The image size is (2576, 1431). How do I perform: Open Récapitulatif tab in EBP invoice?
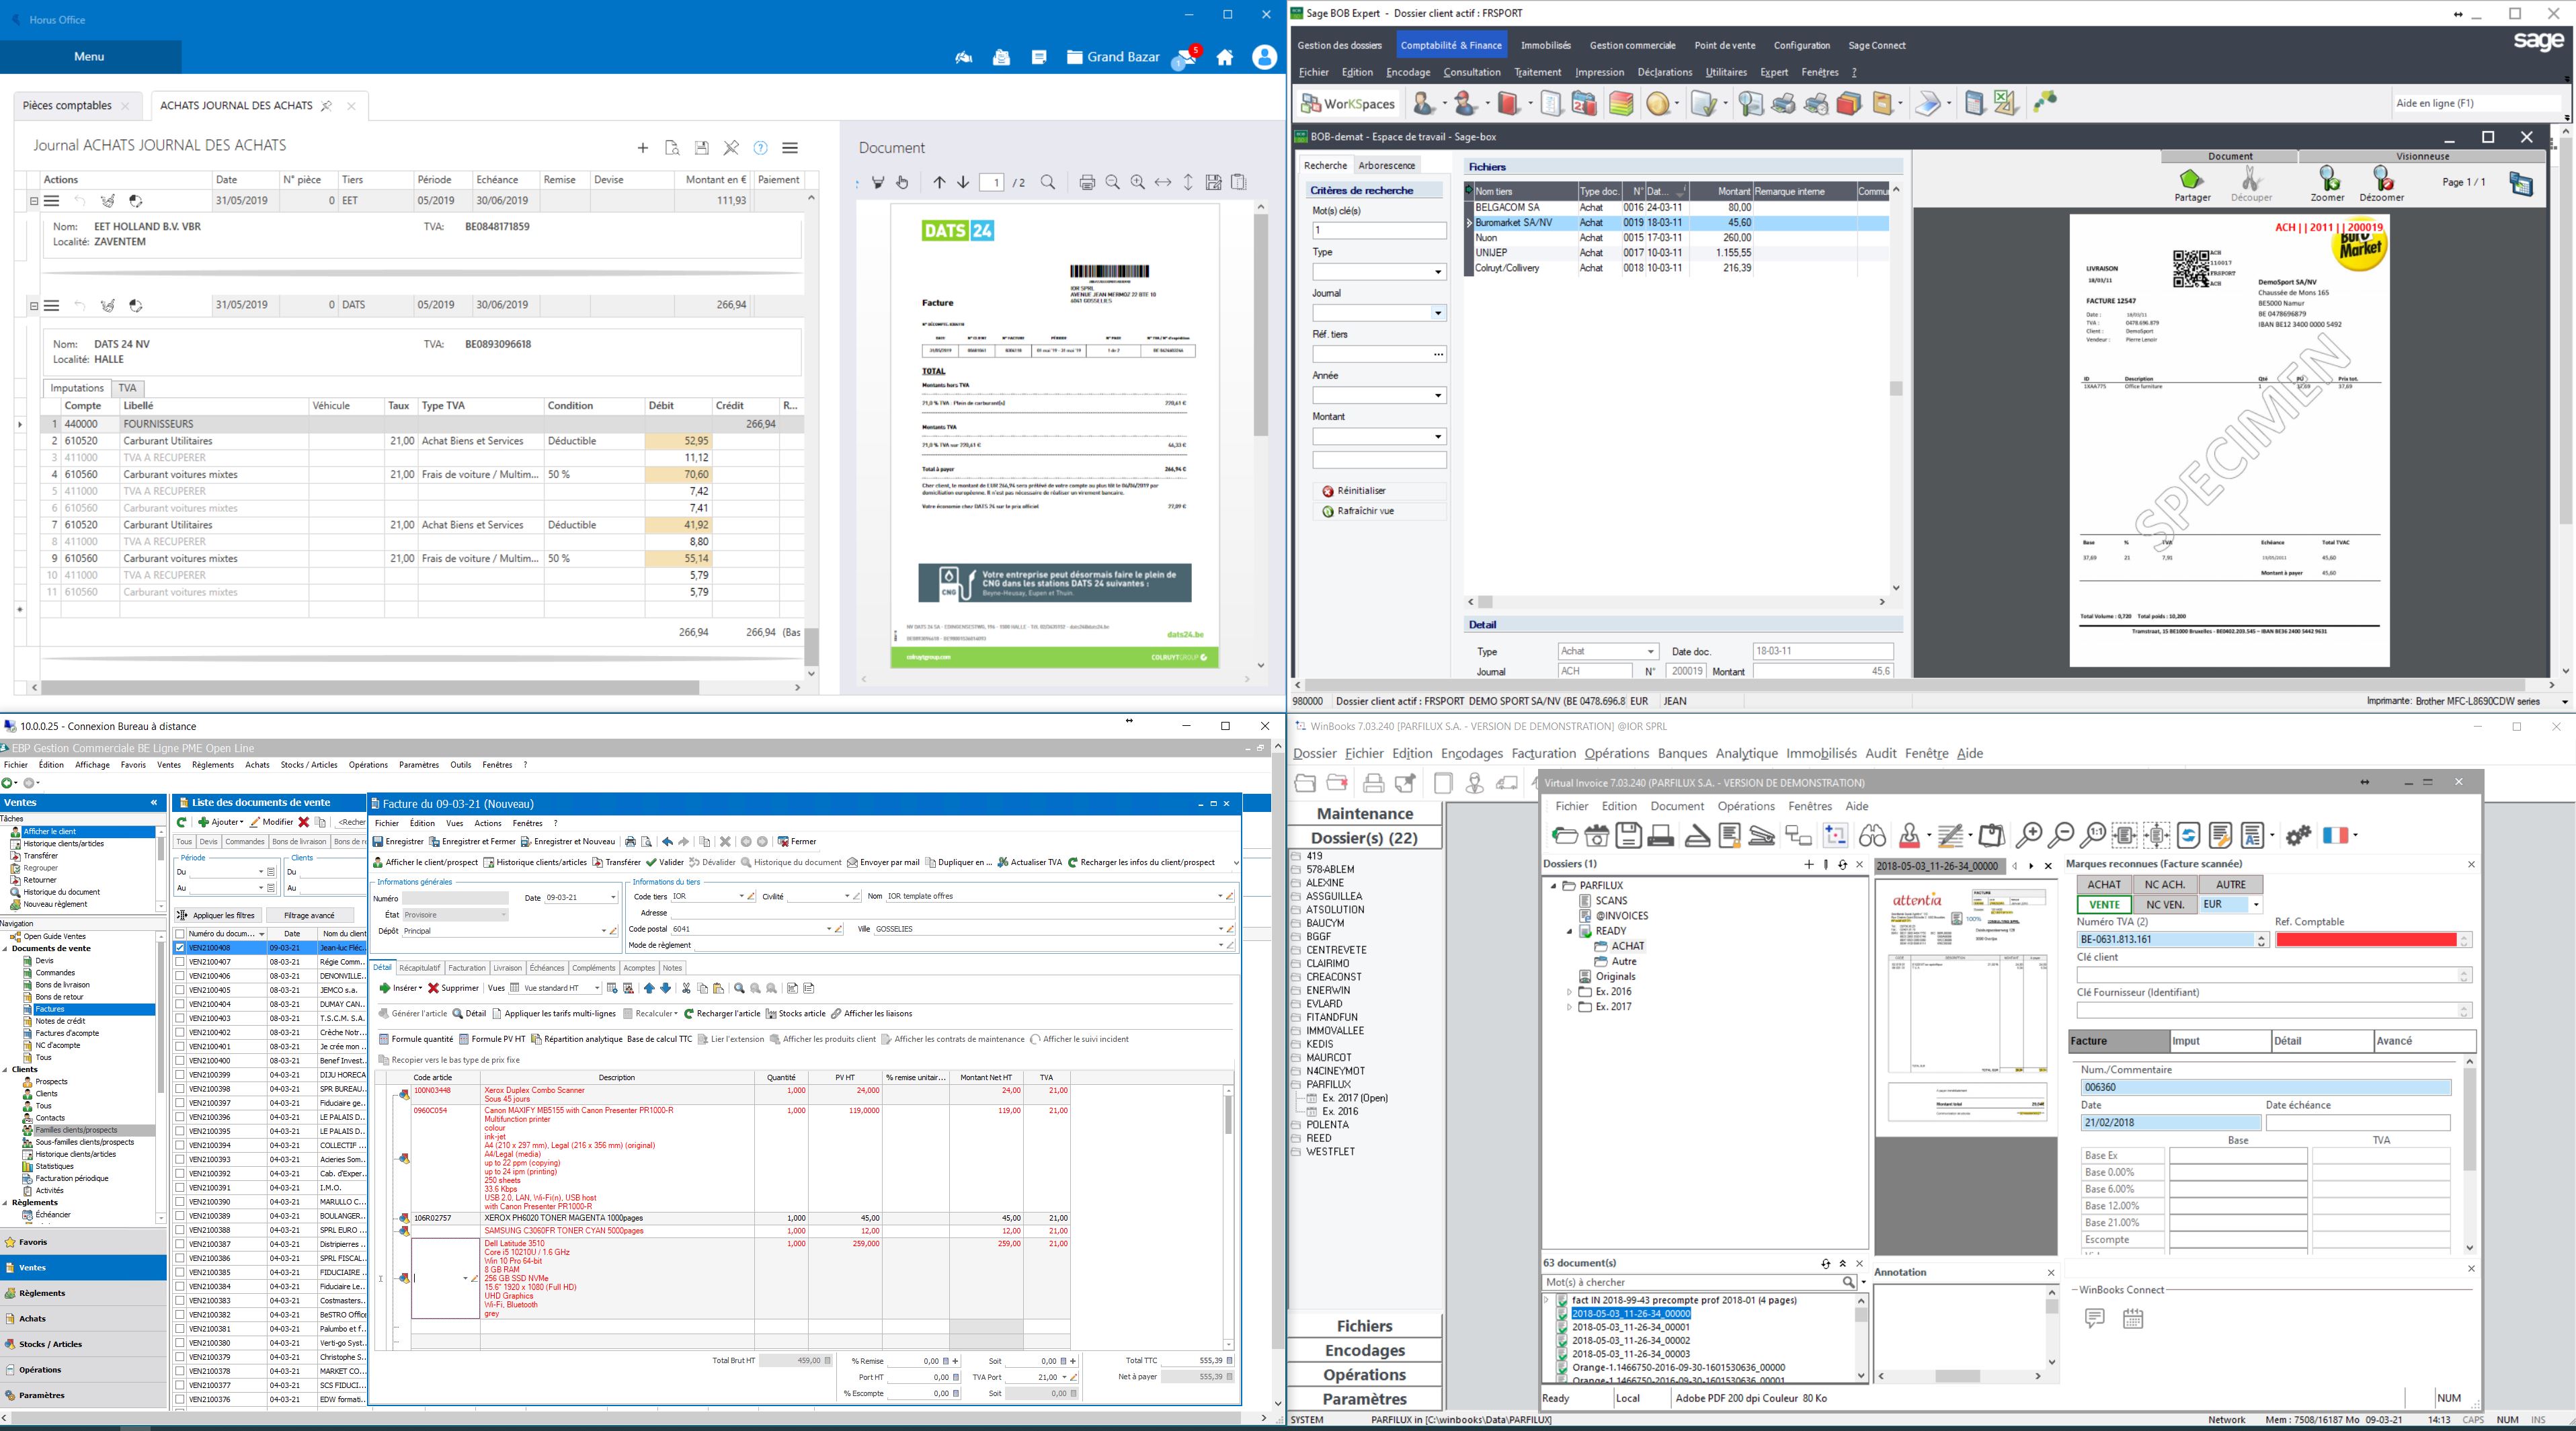click(419, 968)
